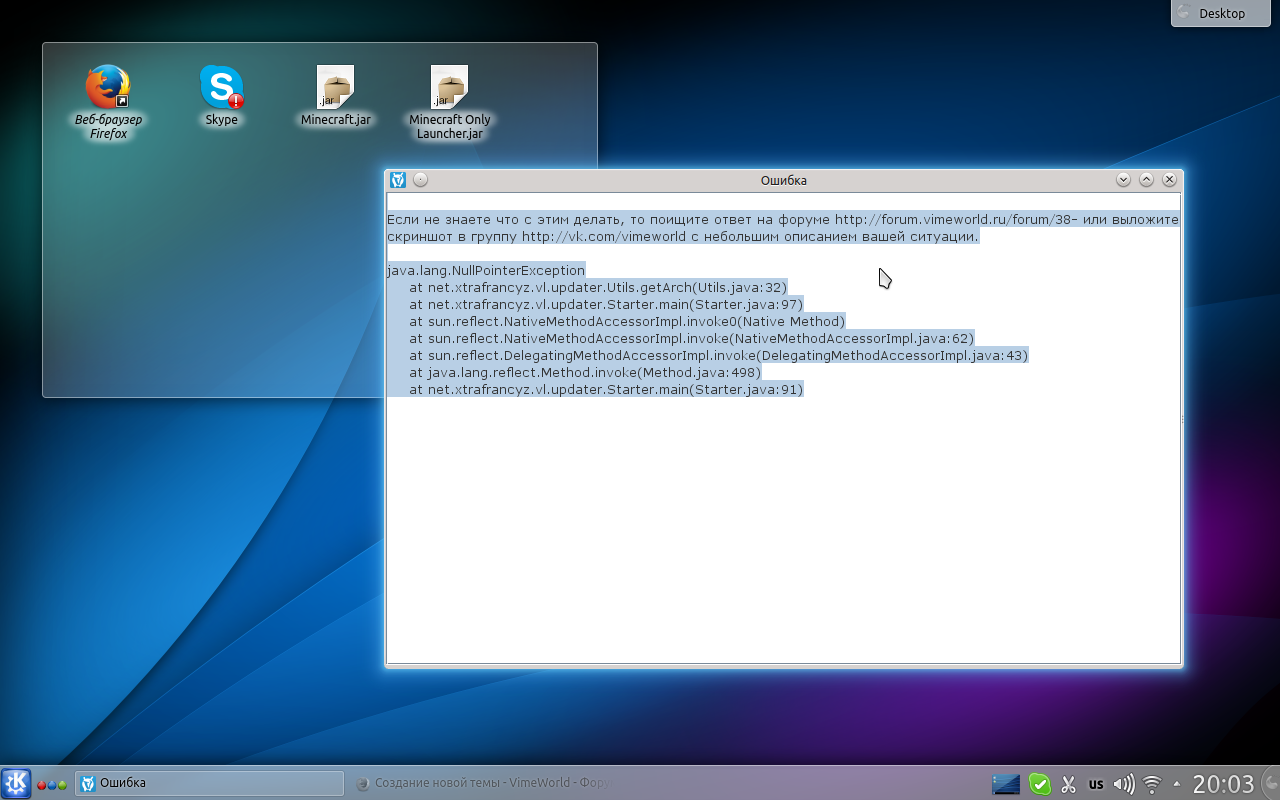The width and height of the screenshot is (1280, 800).
Task: Select the Ошибка taskbar entry
Action: [x=209, y=783]
